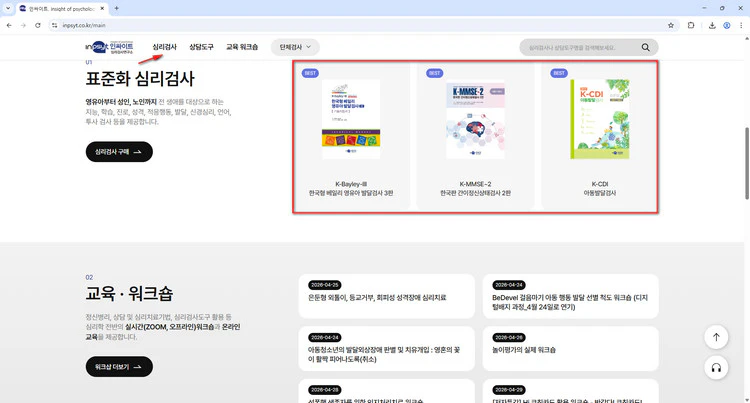750x403 pixels.
Task: Bookmark this page with star icon
Action: [671, 25]
